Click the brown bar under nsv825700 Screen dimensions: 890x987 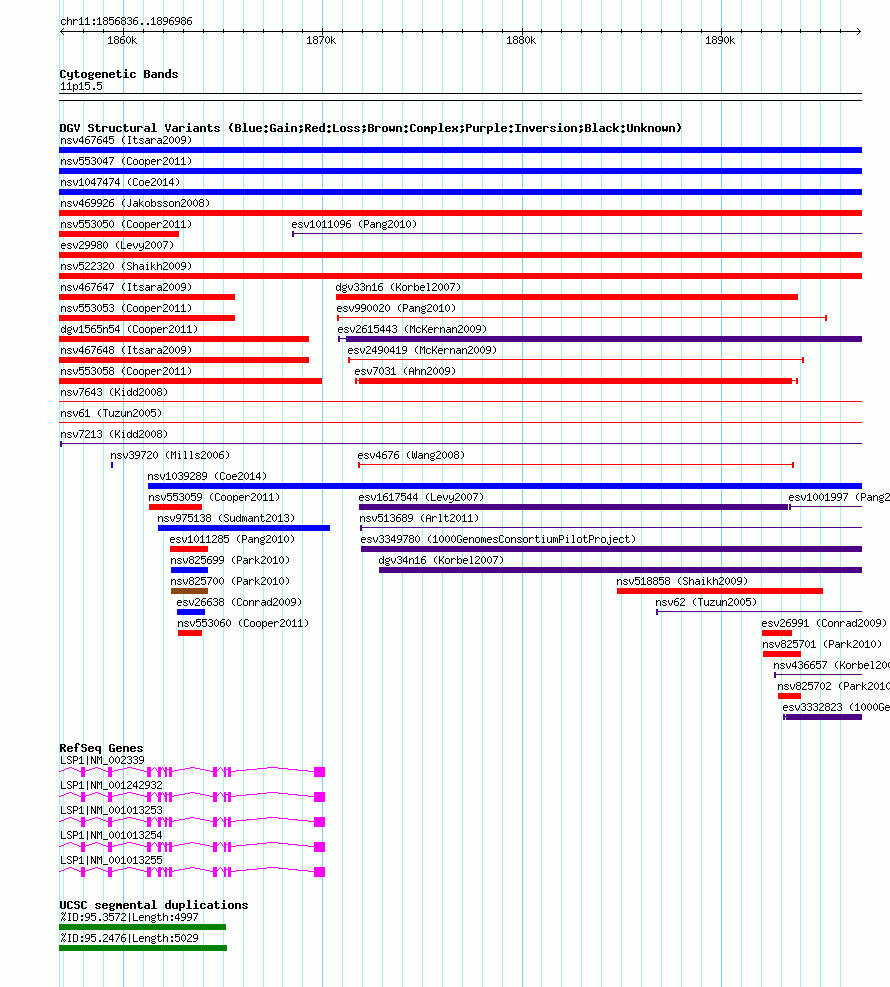(x=189, y=591)
